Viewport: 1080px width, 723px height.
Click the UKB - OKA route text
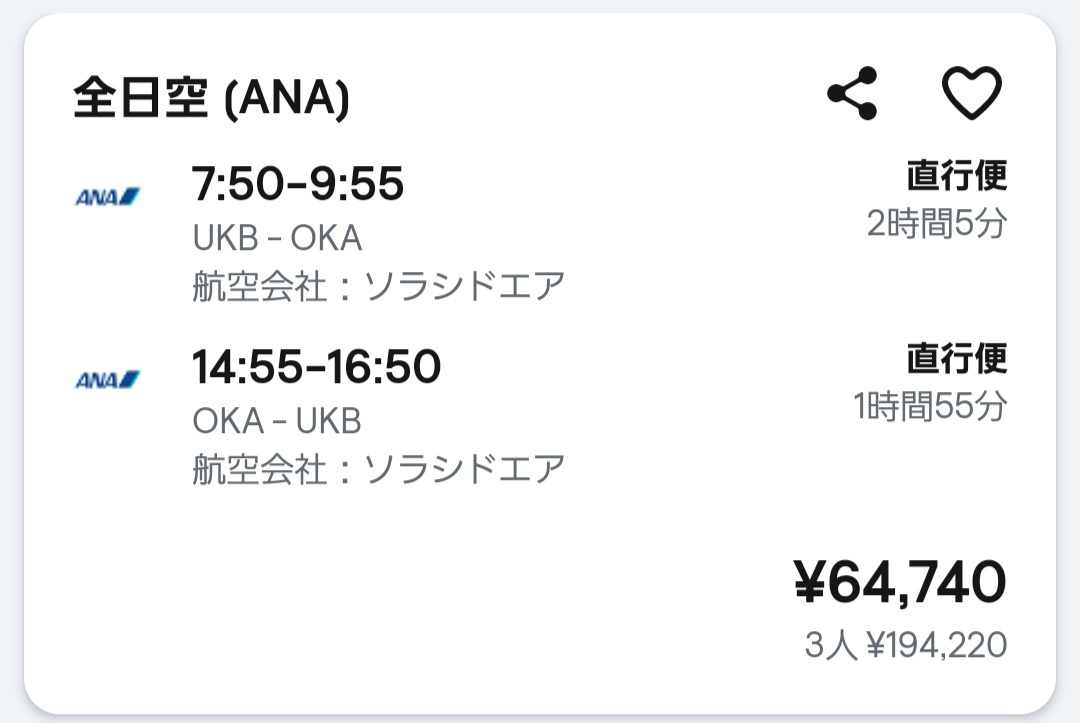(x=277, y=238)
